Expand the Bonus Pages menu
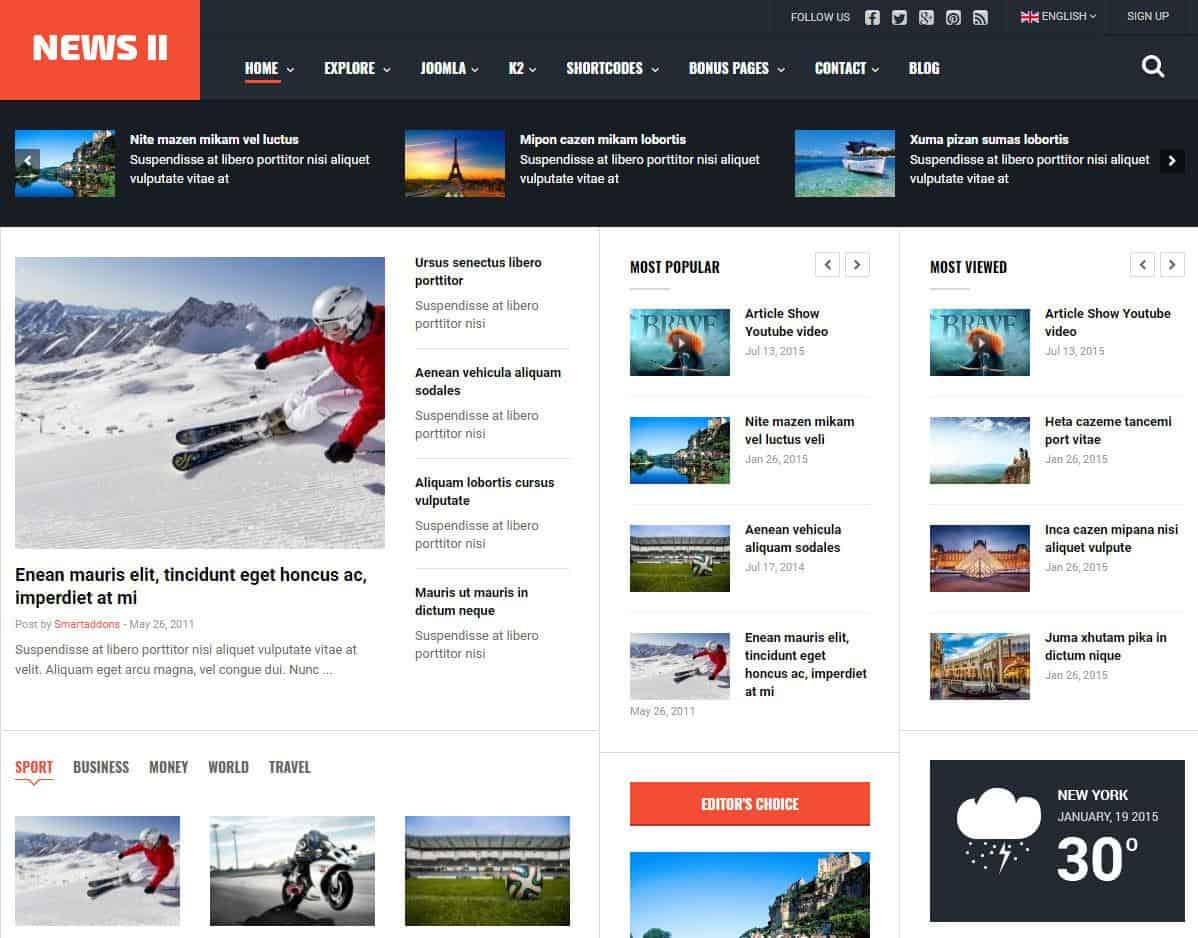Viewport: 1198px width, 938px height. tap(736, 68)
